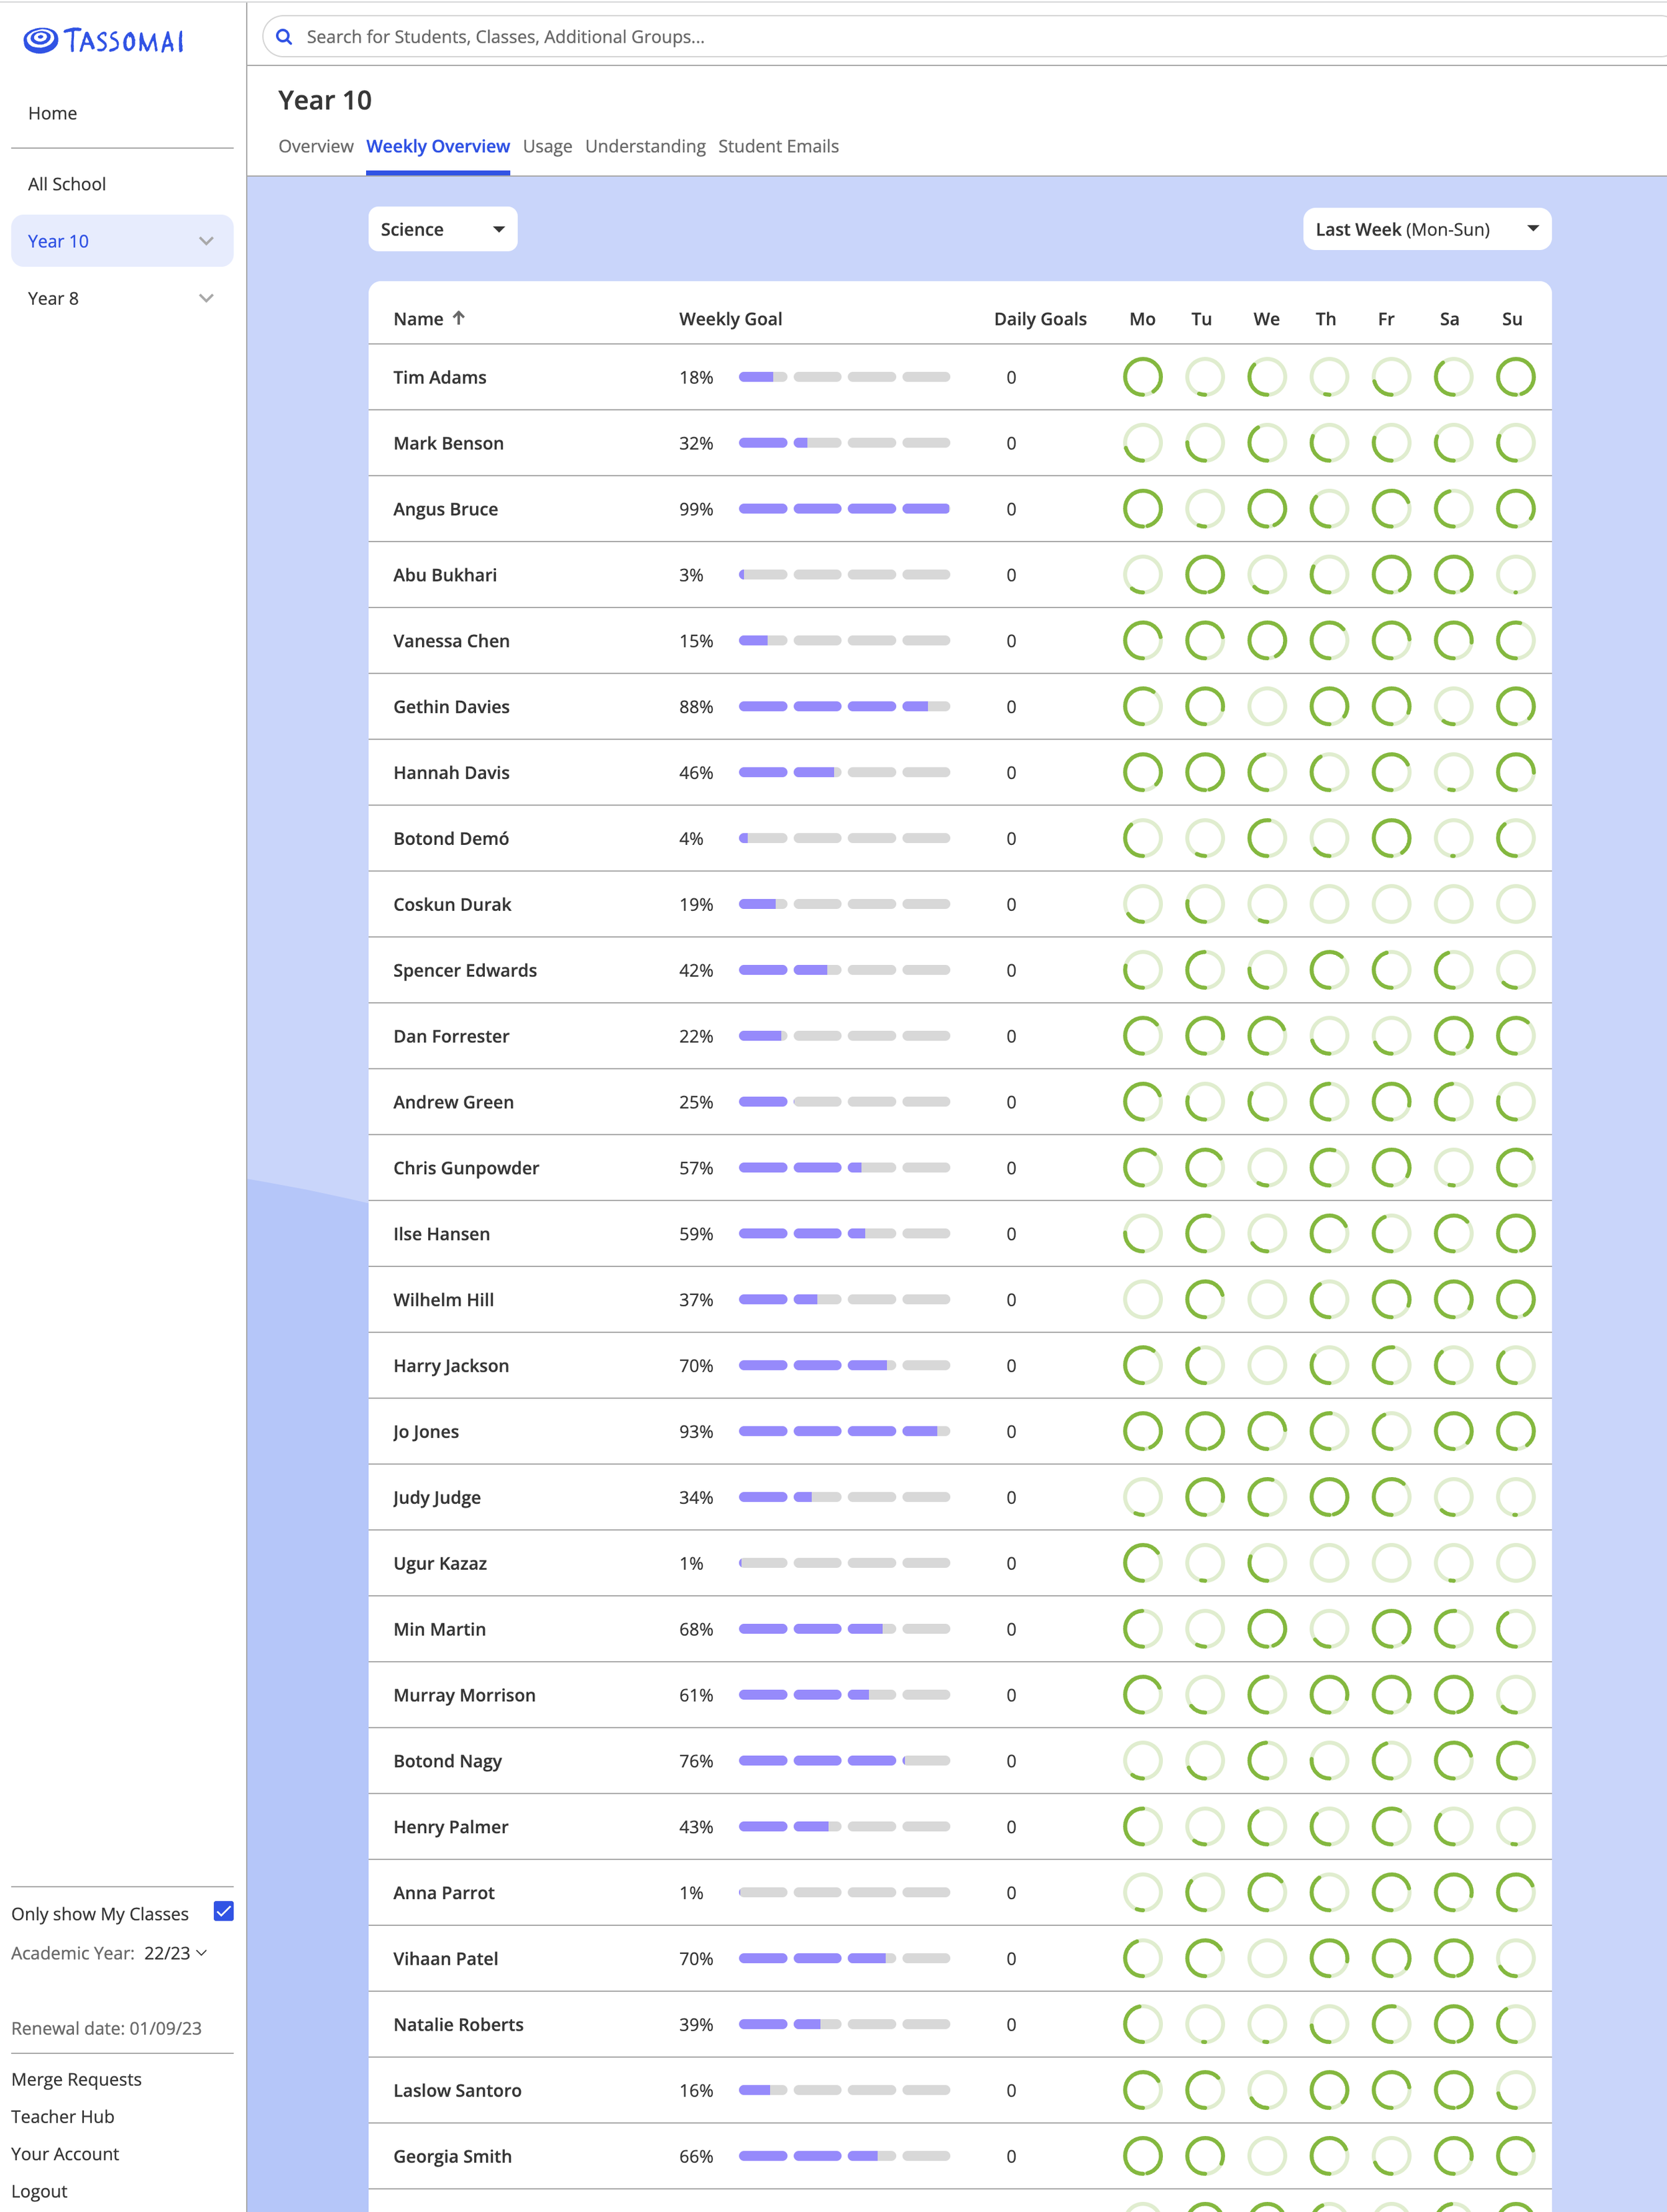Viewport: 1667px width, 2212px height.
Task: Click Georgia Smith's Tuesday progress circle
Action: point(1204,2156)
